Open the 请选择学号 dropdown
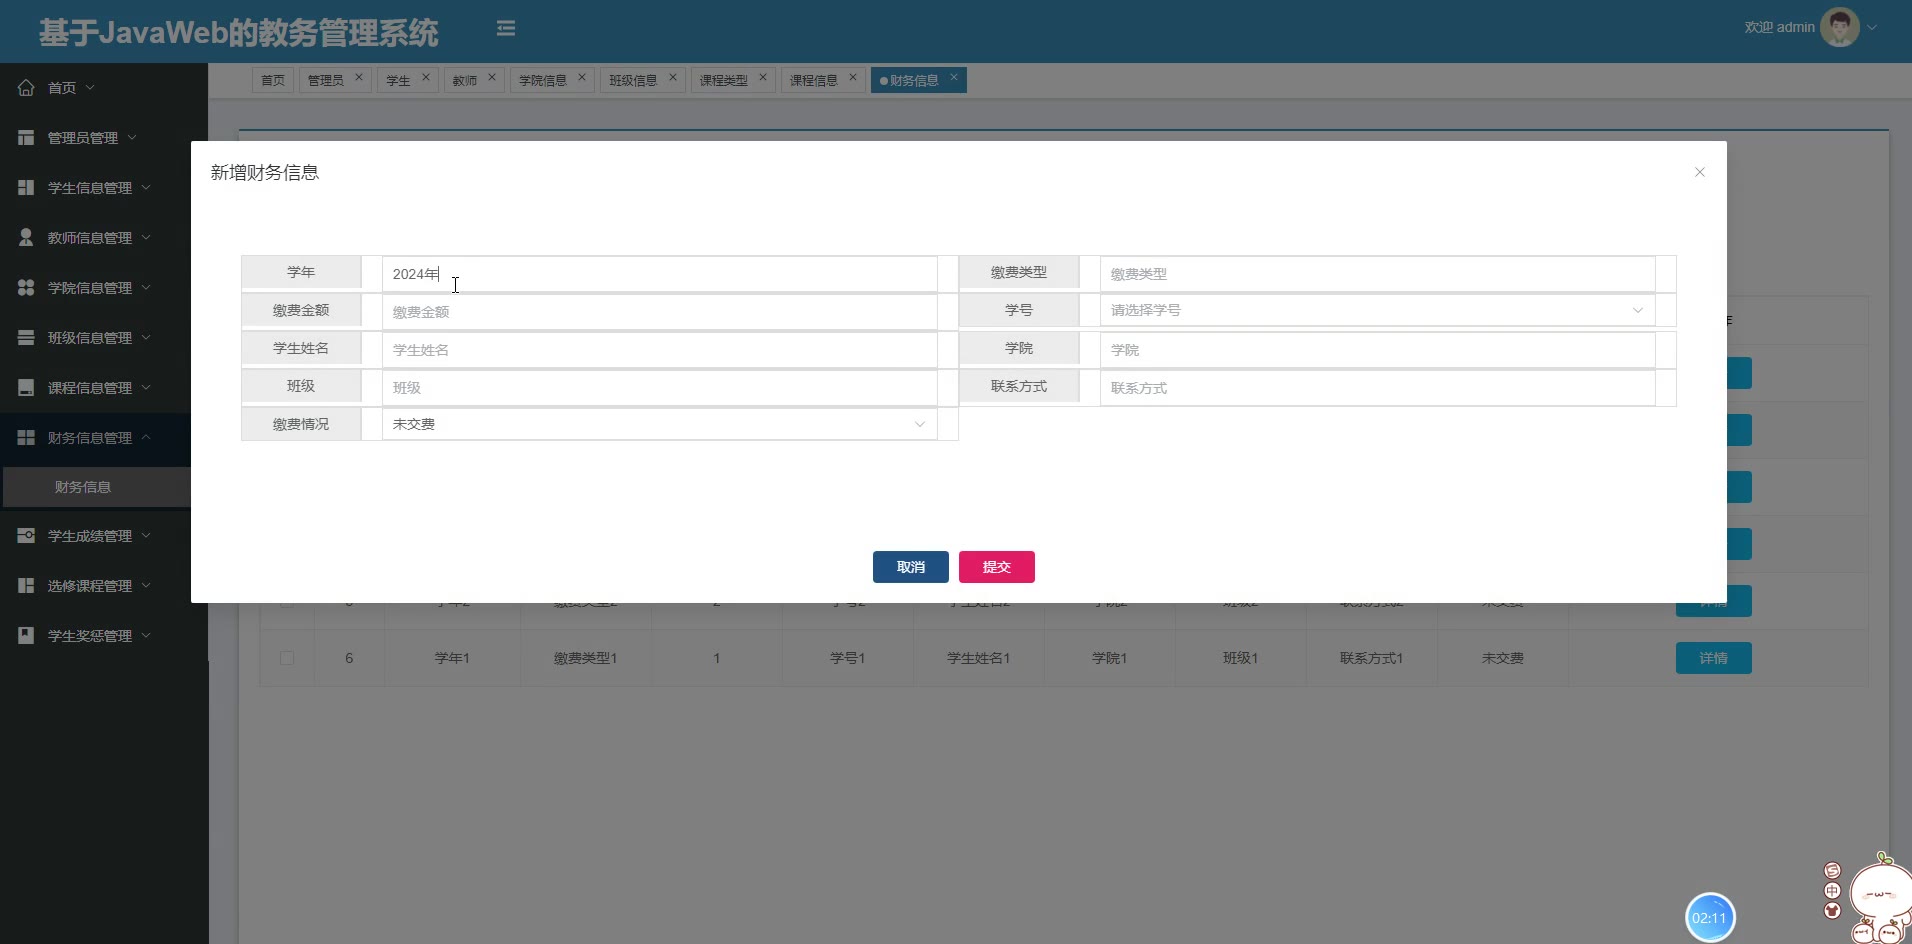1912x944 pixels. 1377,310
